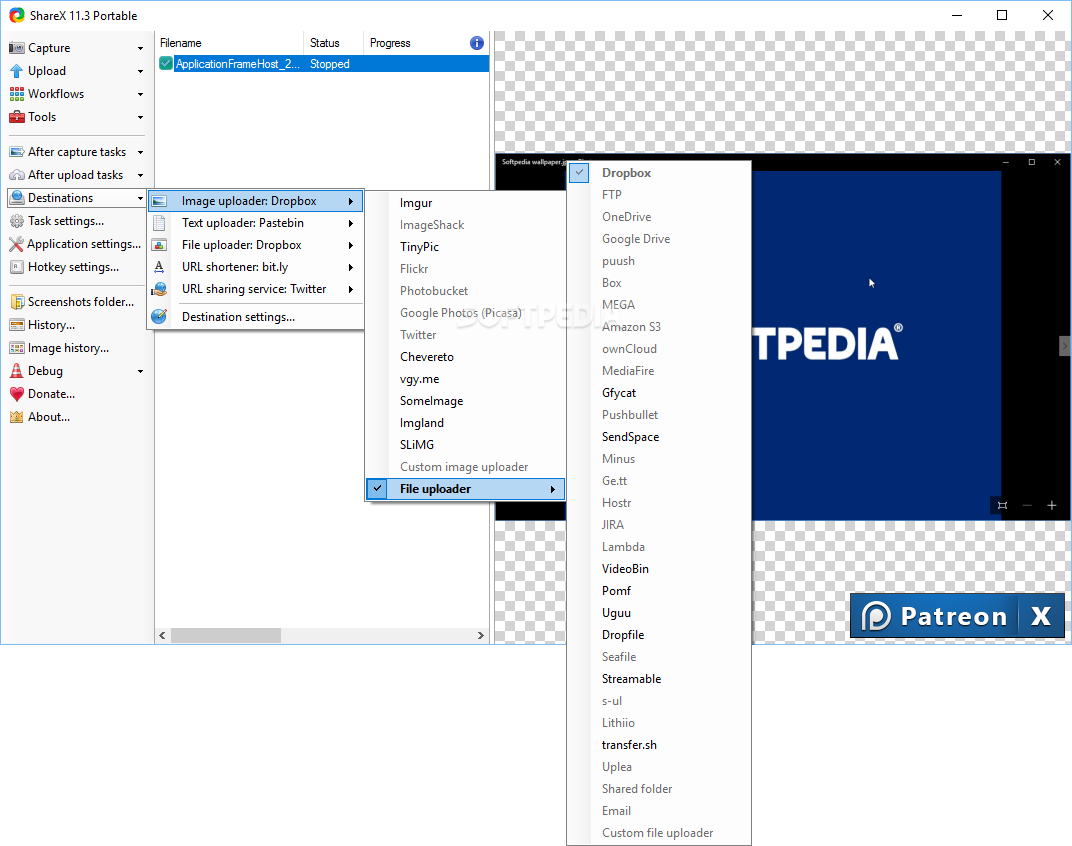
Task: Click the URL sharing service globe icon
Action: (159, 289)
